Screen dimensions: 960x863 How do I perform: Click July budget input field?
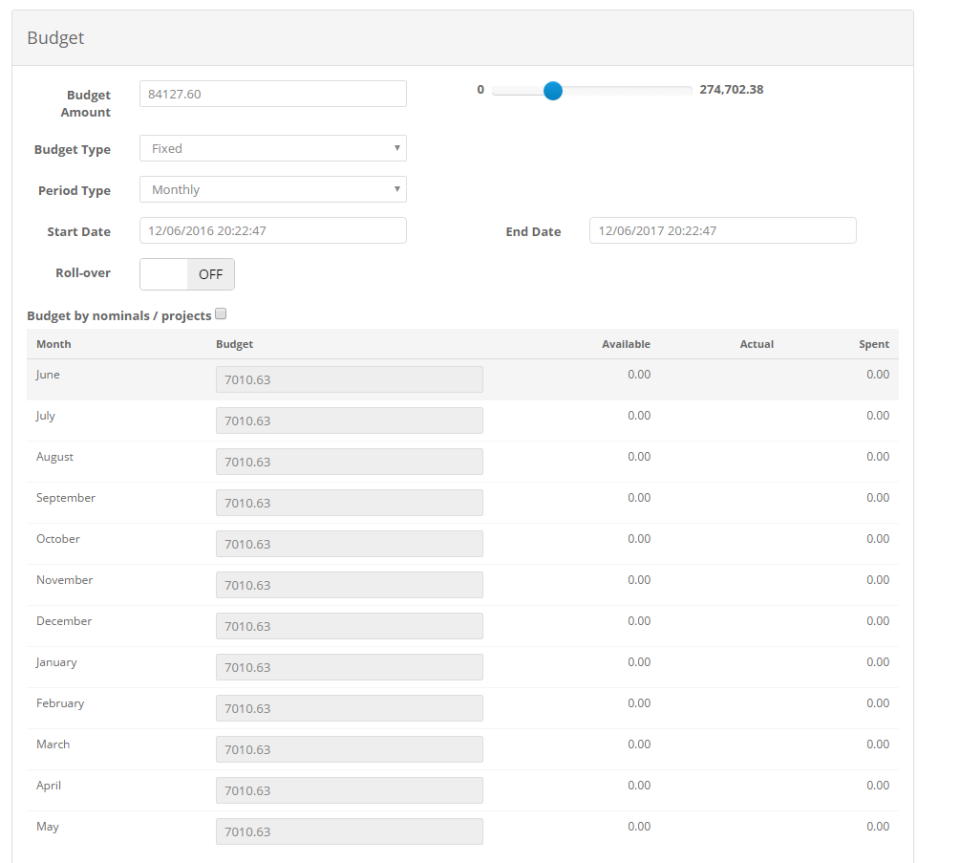tap(349, 420)
